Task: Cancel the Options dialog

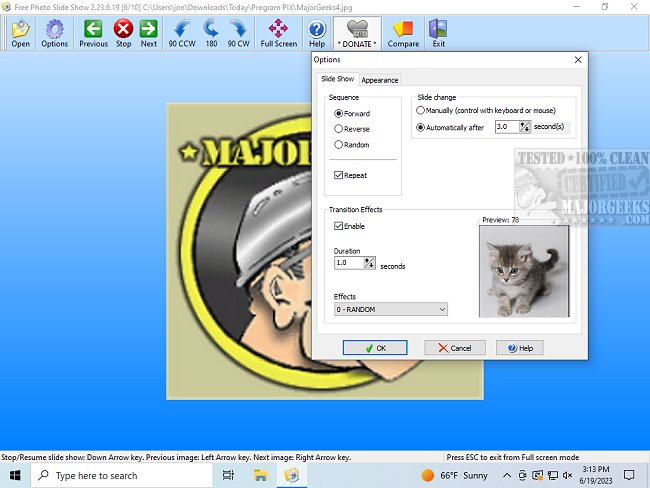Action: [x=454, y=348]
